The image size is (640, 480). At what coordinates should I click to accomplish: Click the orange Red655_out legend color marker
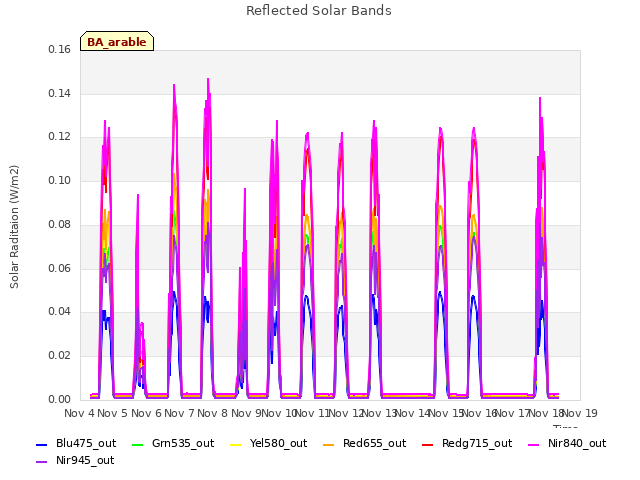[329, 444]
